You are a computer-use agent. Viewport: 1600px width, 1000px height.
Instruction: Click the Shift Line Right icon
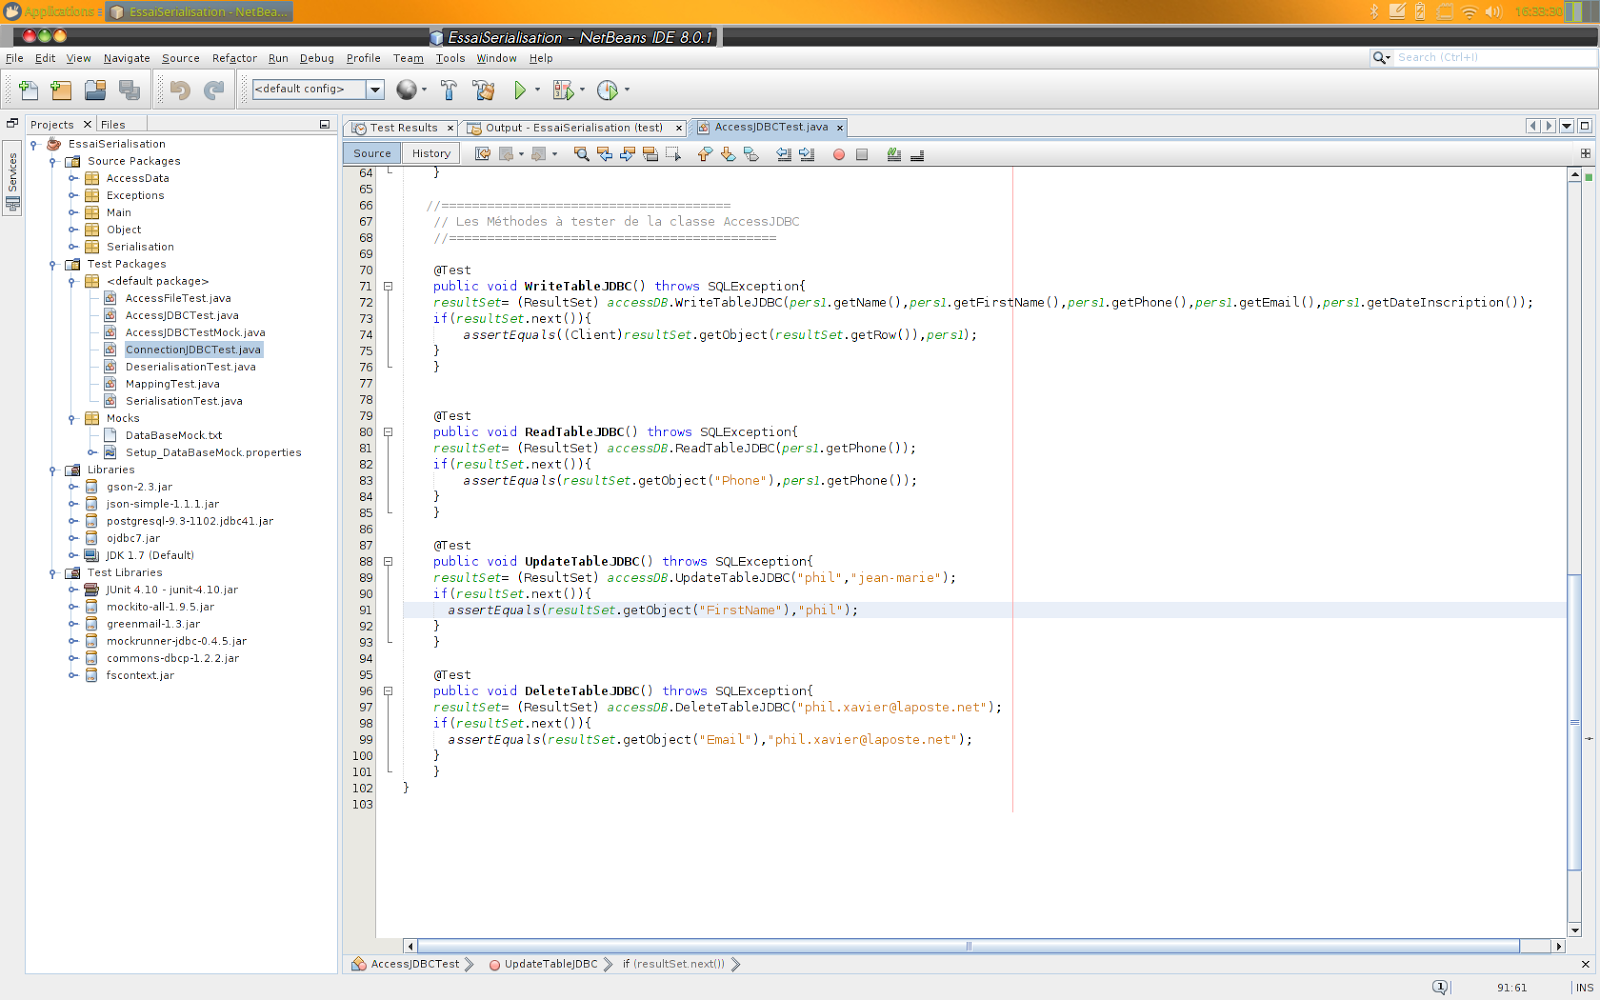click(x=807, y=154)
